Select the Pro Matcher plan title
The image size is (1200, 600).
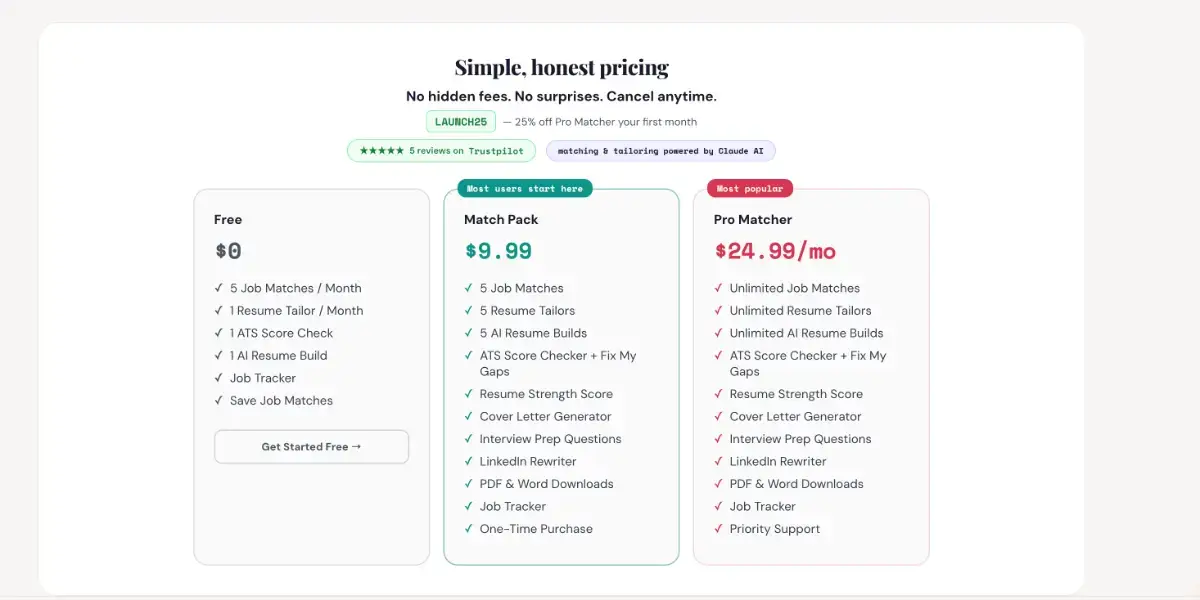click(x=753, y=219)
